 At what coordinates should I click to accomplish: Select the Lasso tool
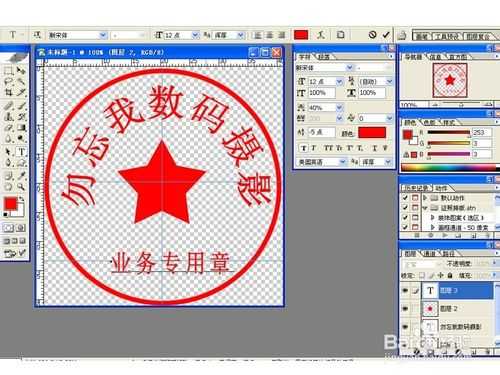point(8,81)
